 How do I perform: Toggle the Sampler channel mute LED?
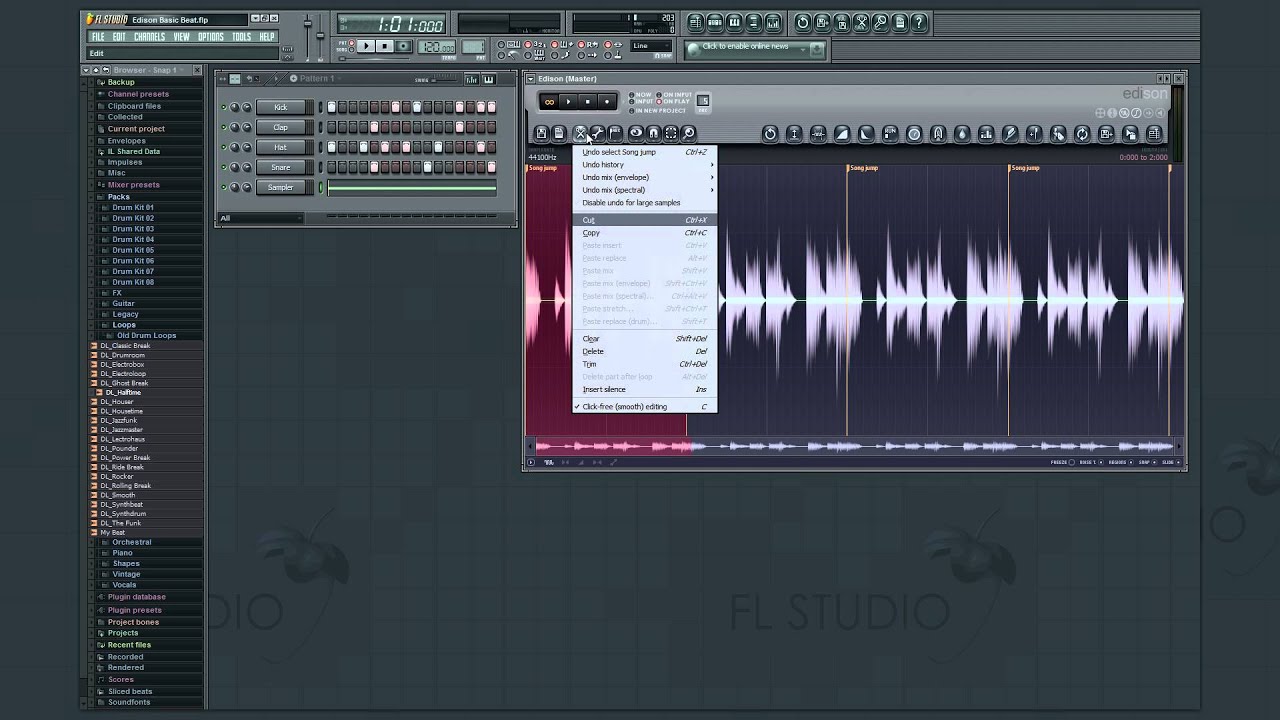pos(224,187)
